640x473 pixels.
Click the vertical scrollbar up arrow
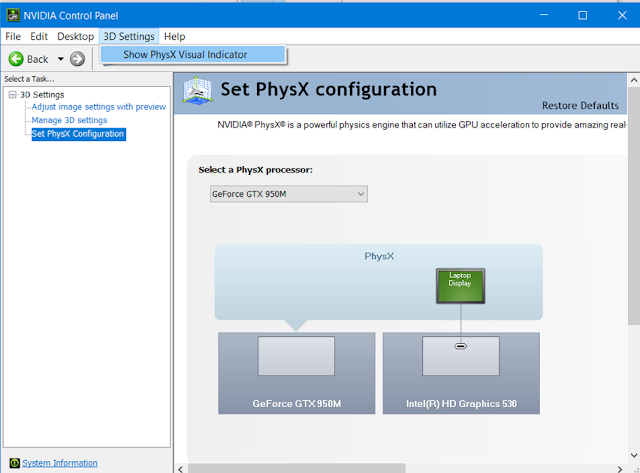point(633,80)
